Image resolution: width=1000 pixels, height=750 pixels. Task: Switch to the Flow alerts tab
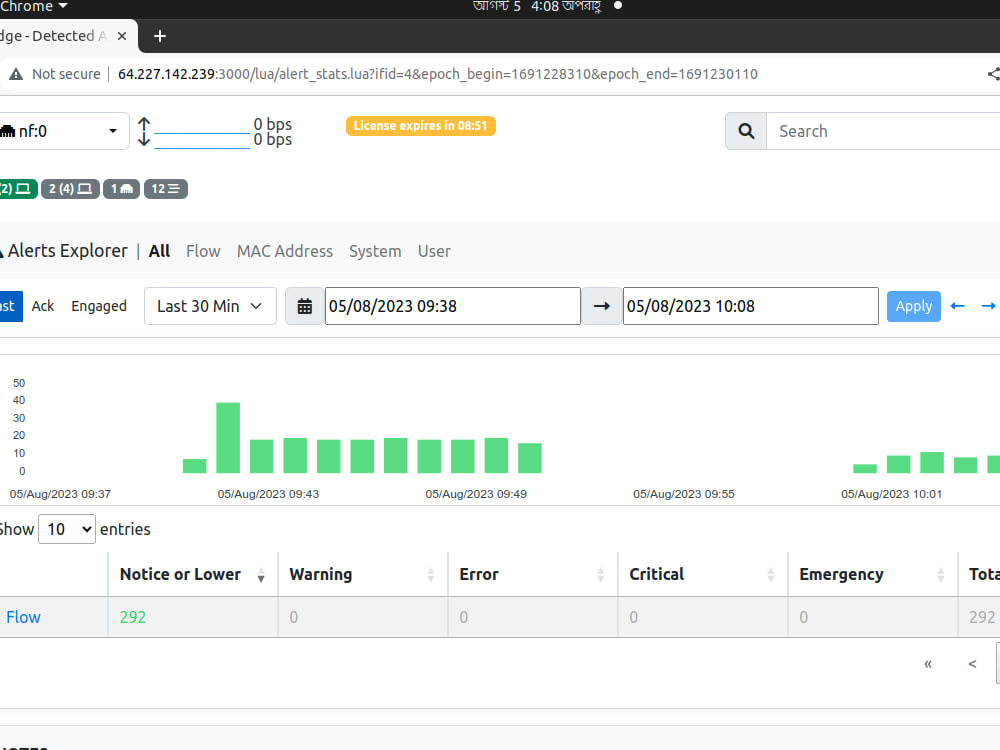click(x=203, y=251)
